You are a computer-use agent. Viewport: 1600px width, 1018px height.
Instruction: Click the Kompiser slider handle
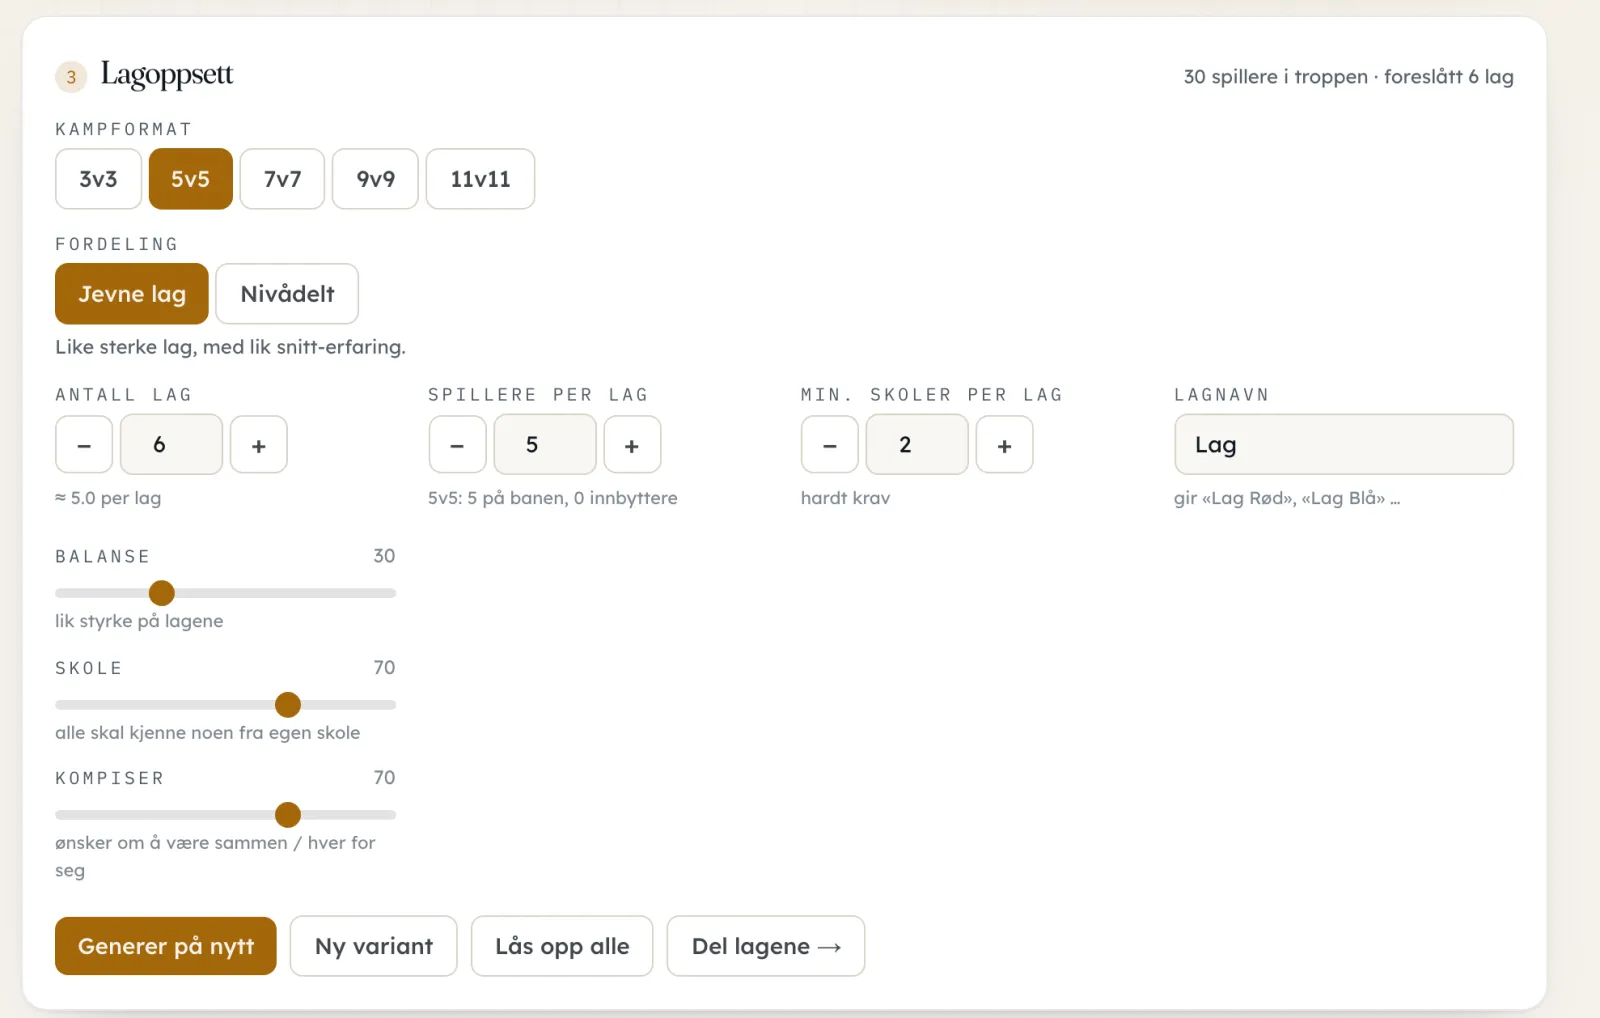coord(288,815)
